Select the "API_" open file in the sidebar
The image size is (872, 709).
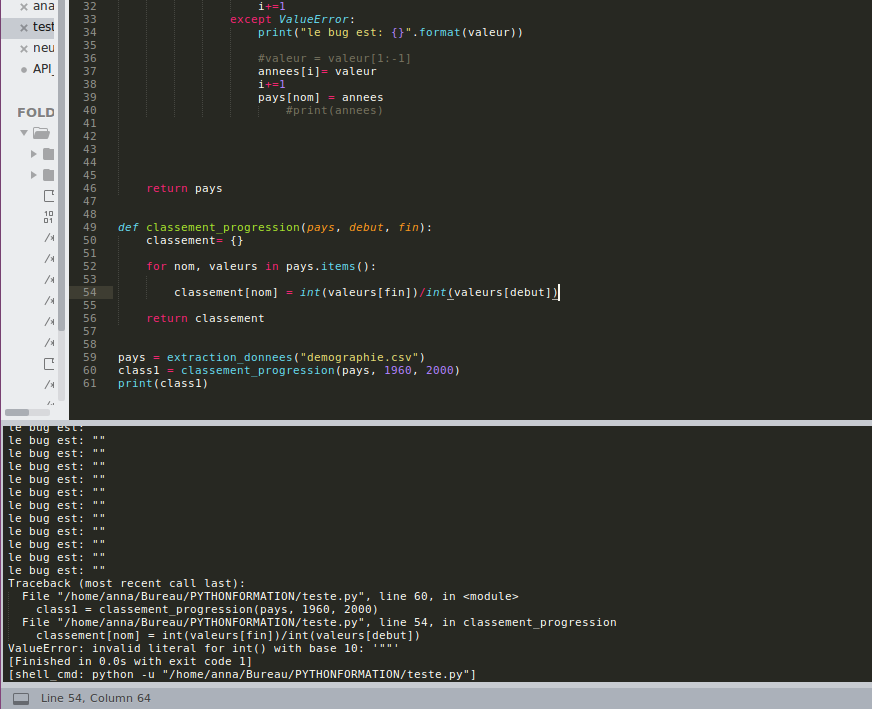click(x=43, y=69)
